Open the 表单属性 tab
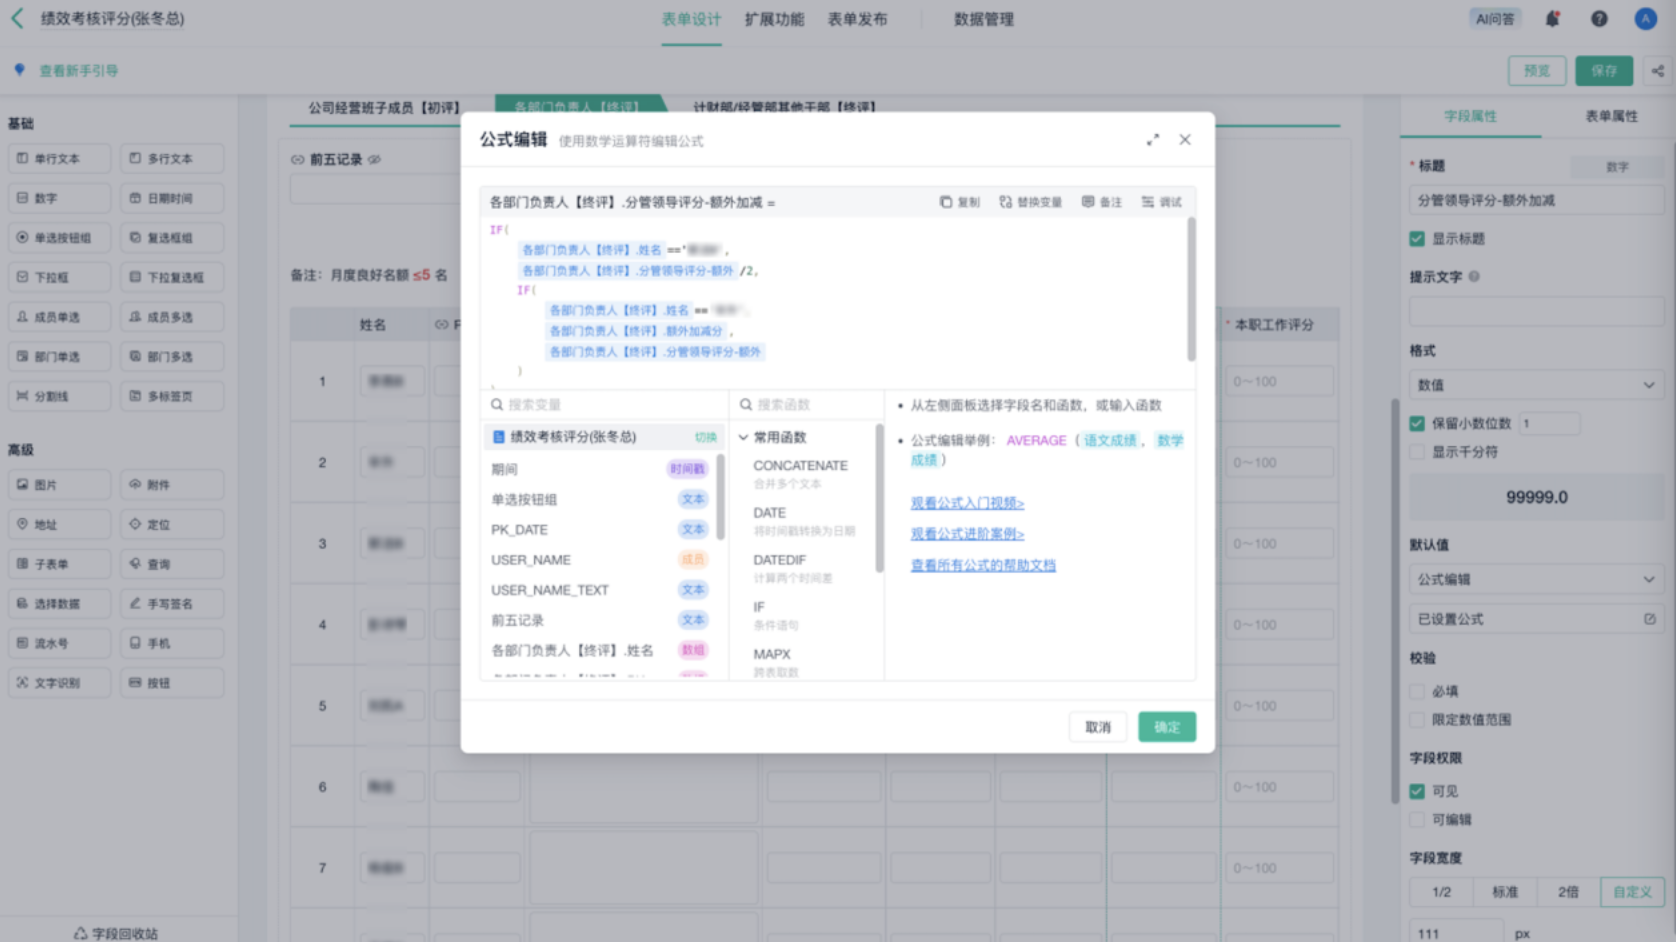1676x942 pixels. [x=1611, y=116]
